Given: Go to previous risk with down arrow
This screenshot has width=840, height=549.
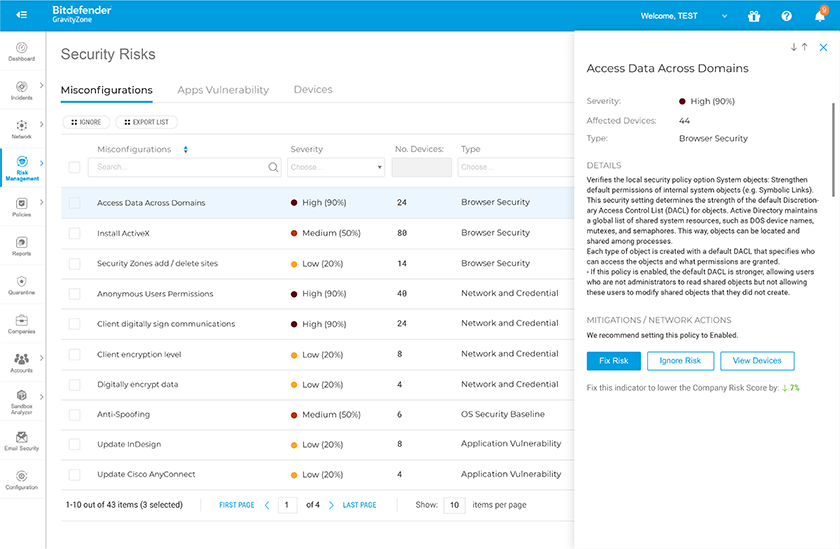Looking at the screenshot, I should 794,47.
